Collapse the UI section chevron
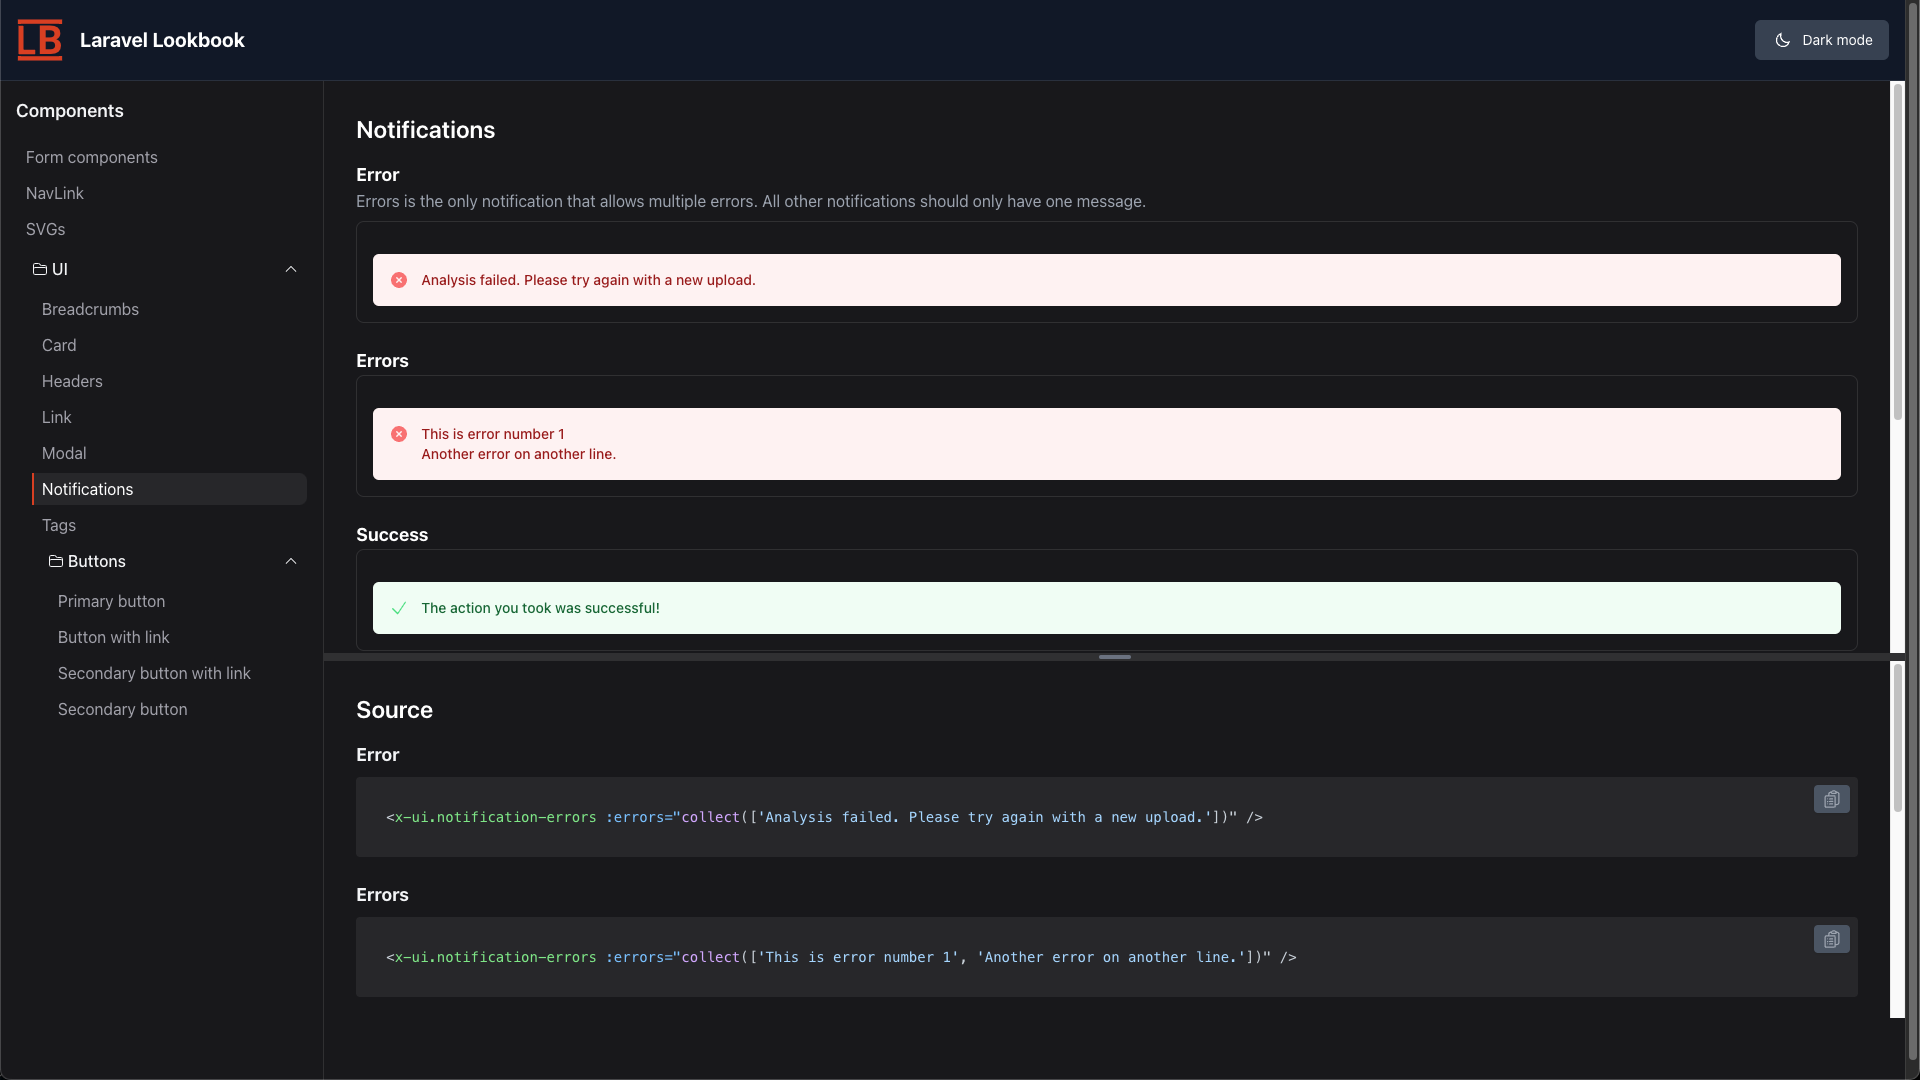1920x1080 pixels. 291,270
